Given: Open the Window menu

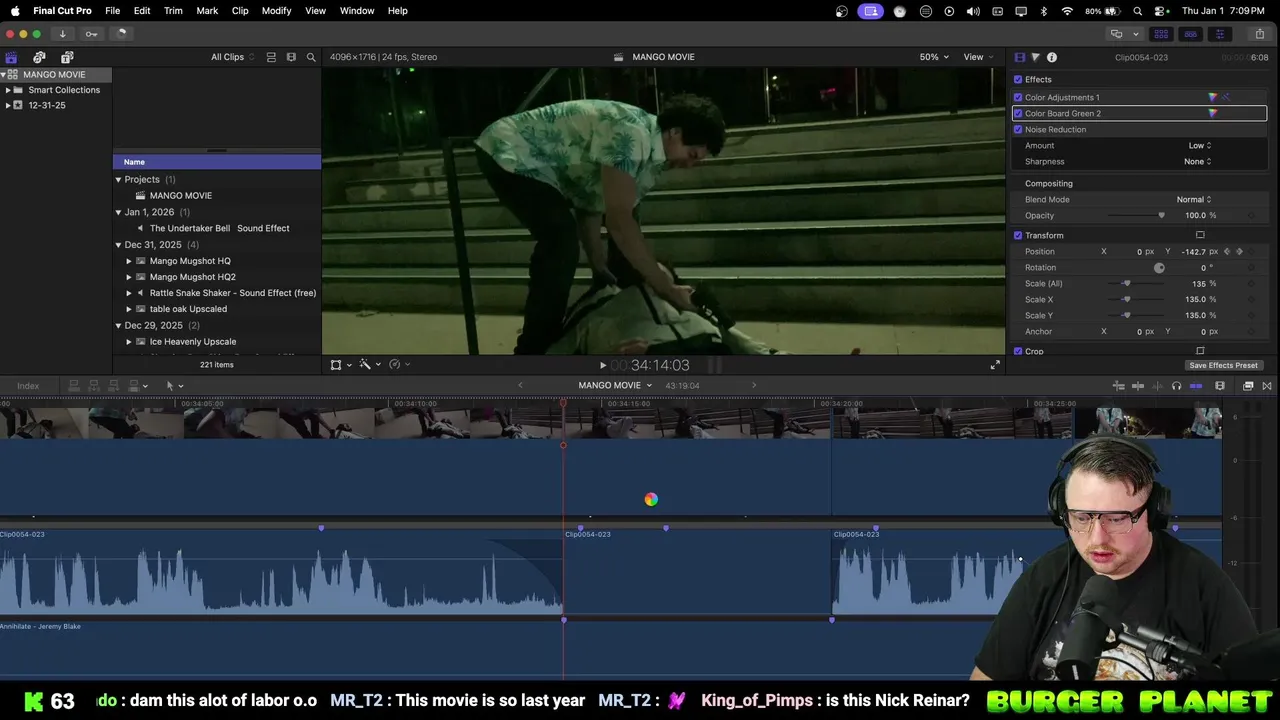Looking at the screenshot, I should pyautogui.click(x=357, y=10).
